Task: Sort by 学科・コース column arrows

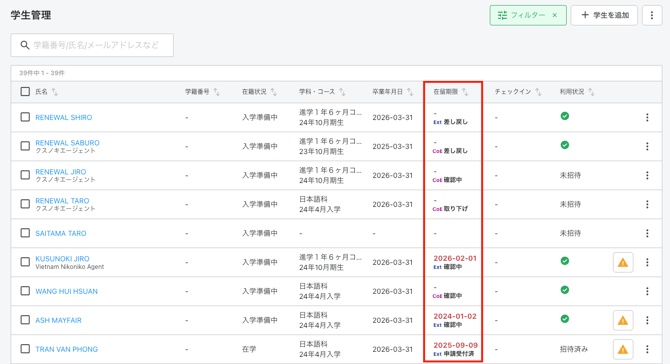Action: click(342, 92)
